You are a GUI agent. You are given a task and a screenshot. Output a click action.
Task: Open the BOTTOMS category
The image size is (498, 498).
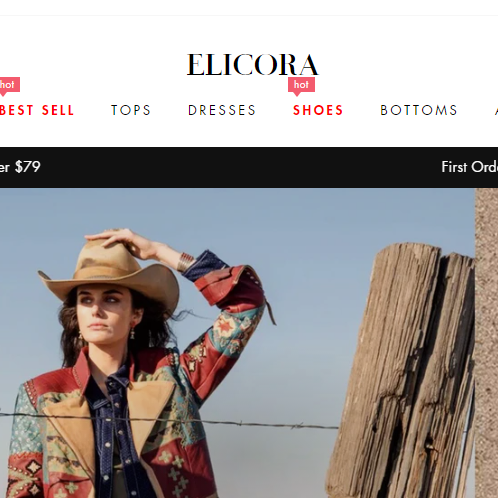tap(419, 110)
